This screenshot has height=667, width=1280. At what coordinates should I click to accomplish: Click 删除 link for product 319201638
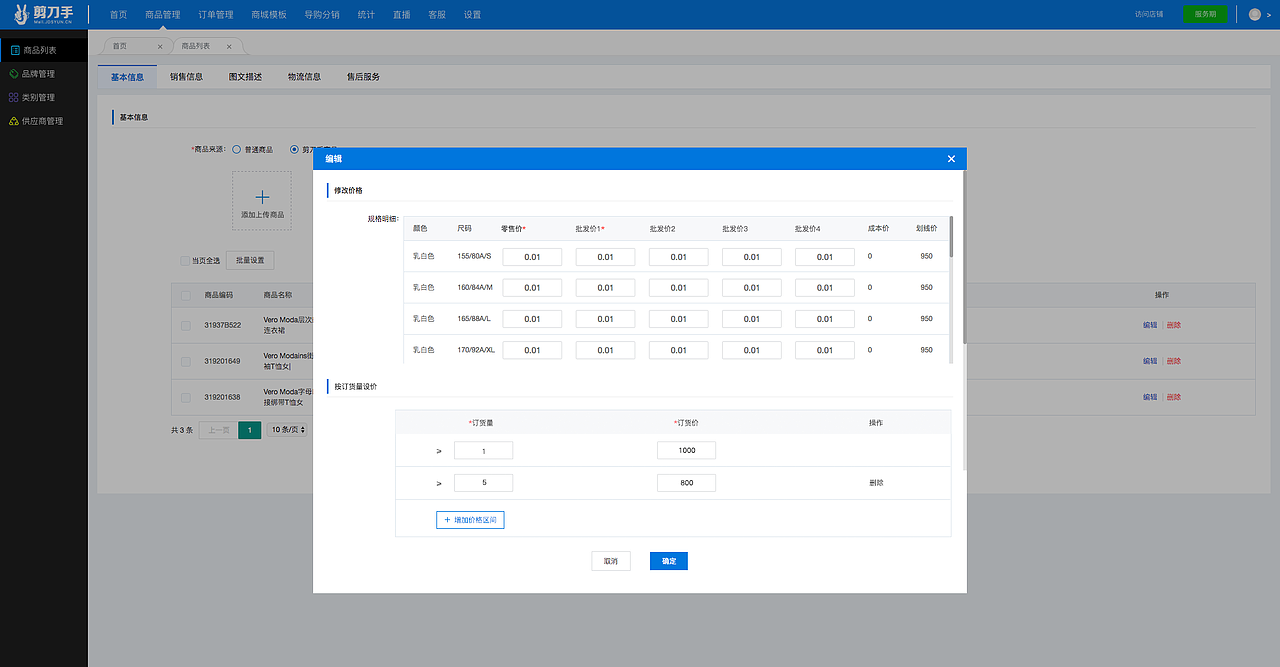(x=1174, y=397)
